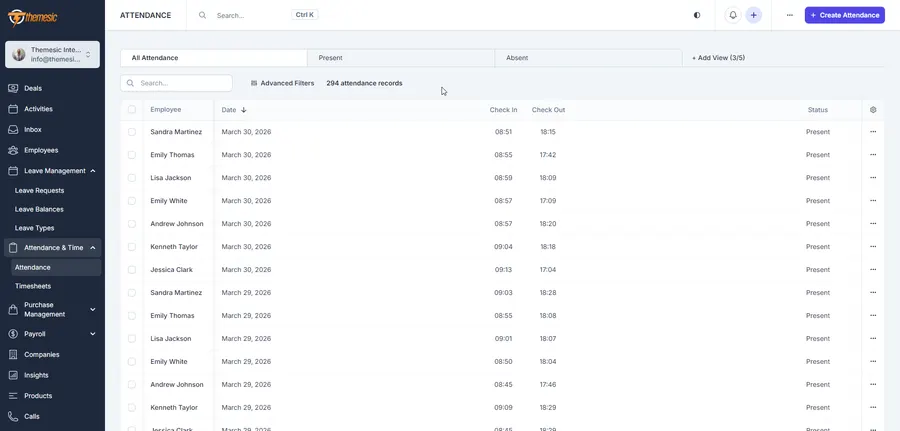Viewport: 900px width, 431px height.
Task: Focus the attendance table search box
Action: [176, 83]
